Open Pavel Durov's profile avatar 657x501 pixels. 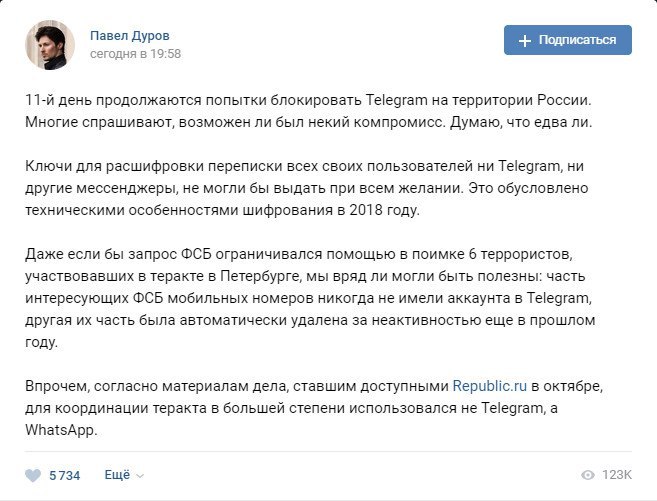point(47,44)
